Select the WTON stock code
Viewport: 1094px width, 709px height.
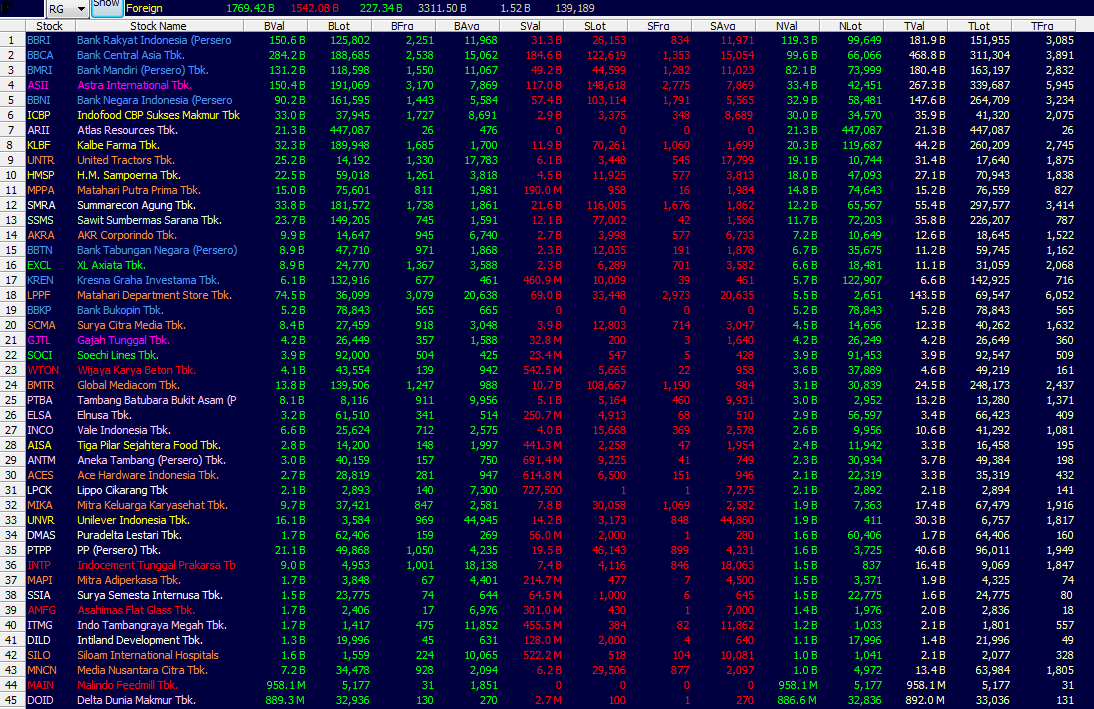pyautogui.click(x=43, y=371)
